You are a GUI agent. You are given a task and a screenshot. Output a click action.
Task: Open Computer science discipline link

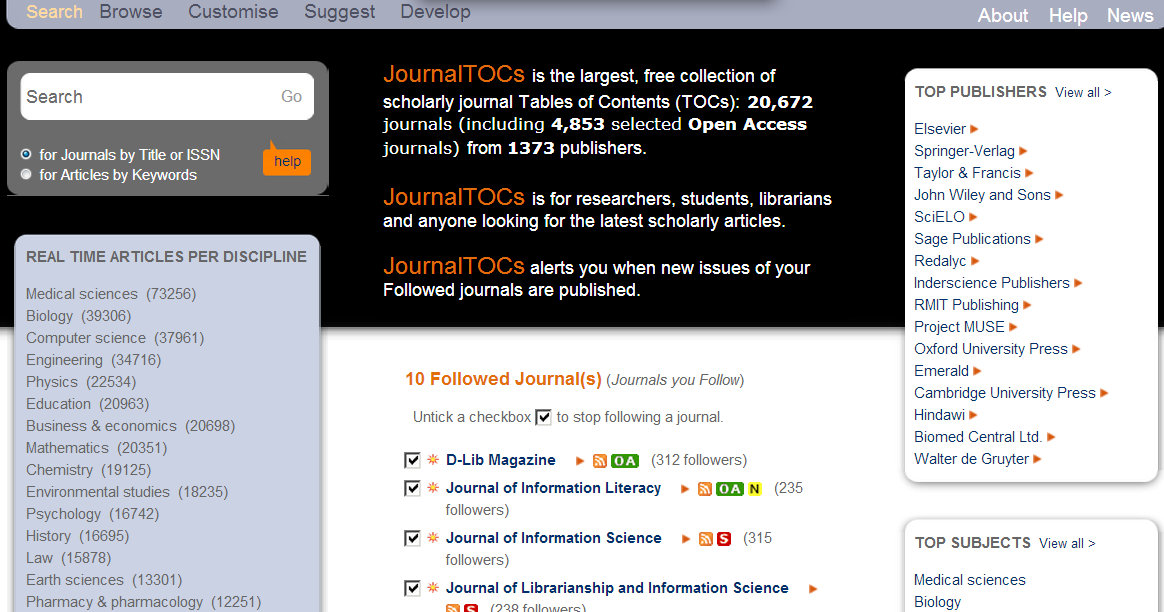pos(115,338)
